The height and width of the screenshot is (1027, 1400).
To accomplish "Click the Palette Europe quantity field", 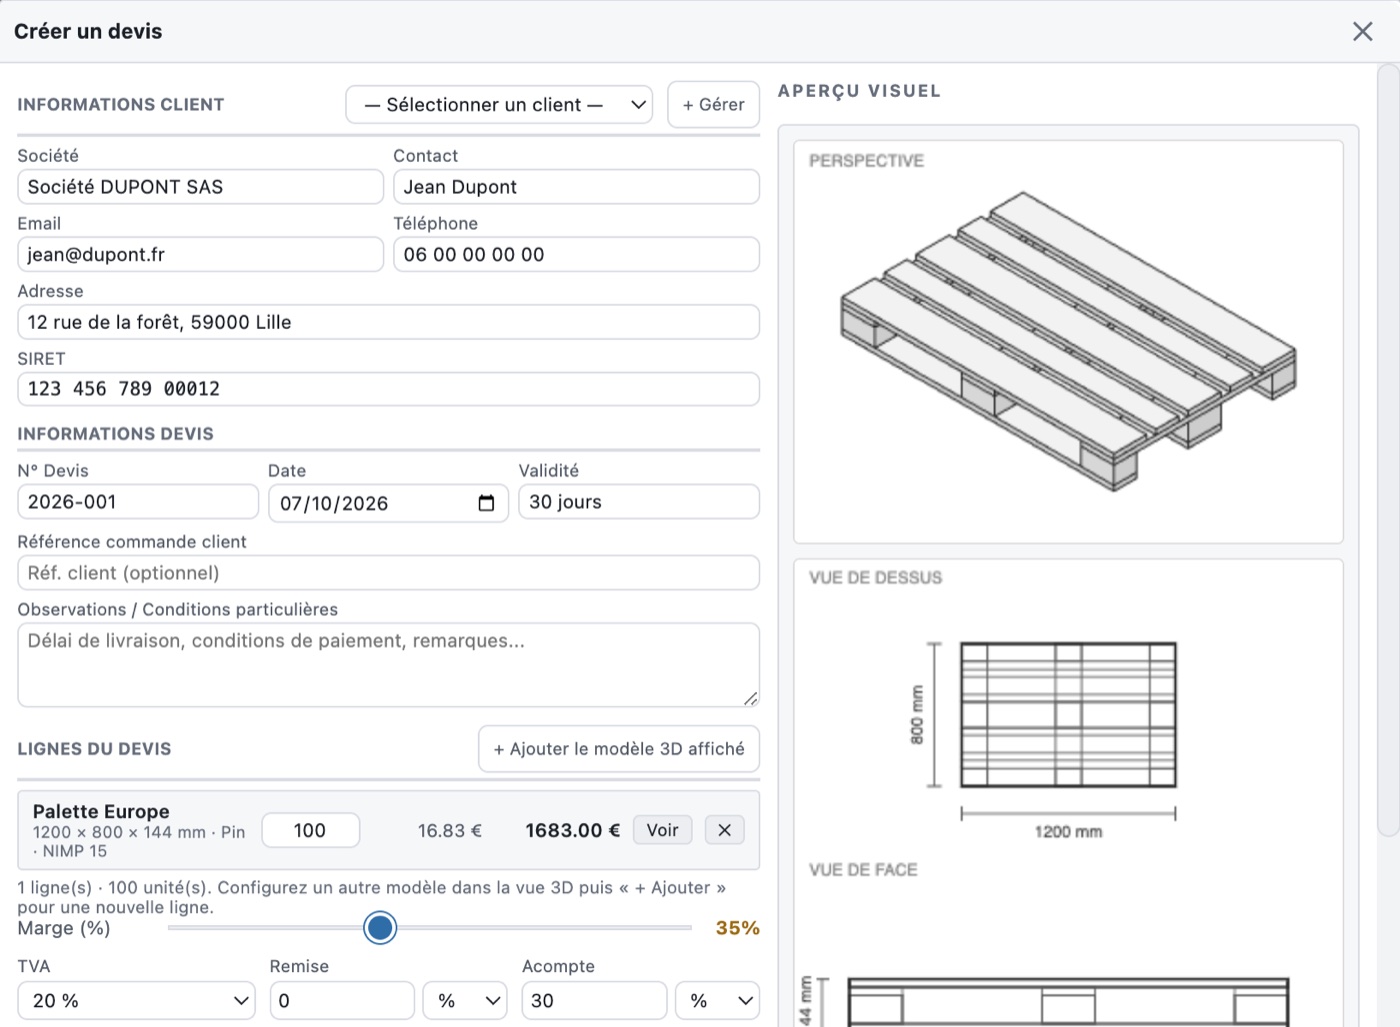I will [310, 830].
